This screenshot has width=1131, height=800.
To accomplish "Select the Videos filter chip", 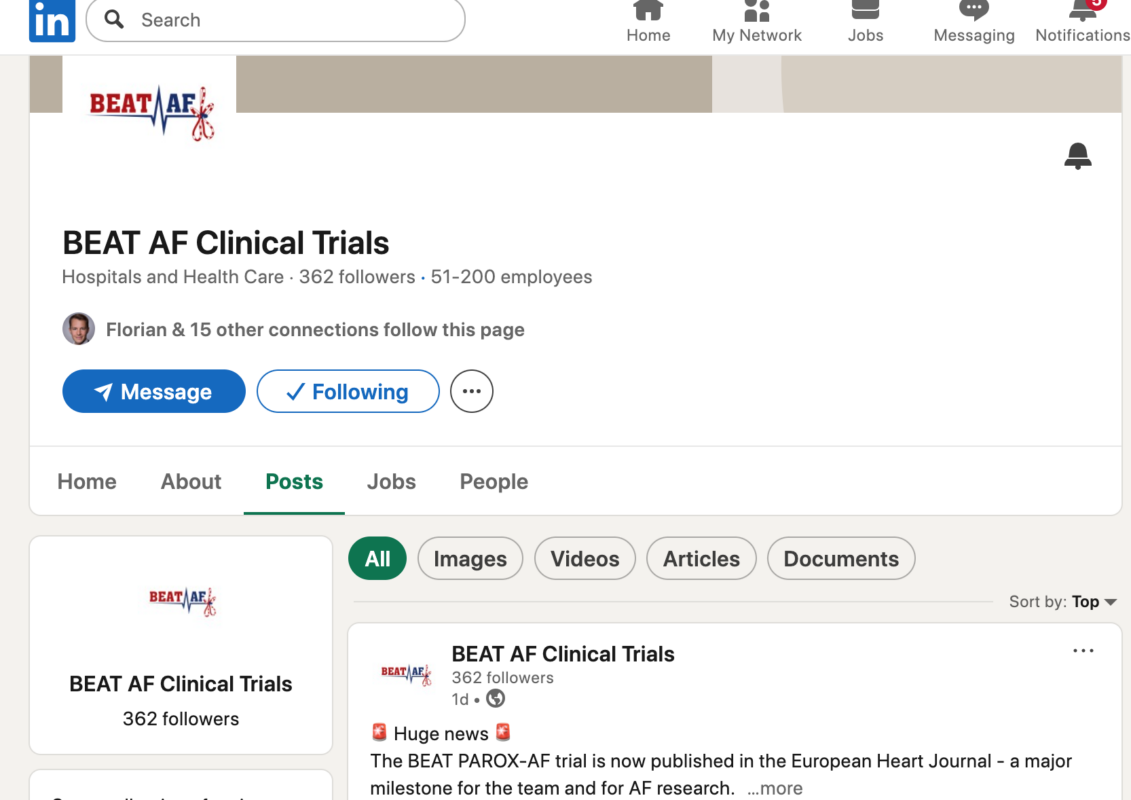I will pos(585,559).
